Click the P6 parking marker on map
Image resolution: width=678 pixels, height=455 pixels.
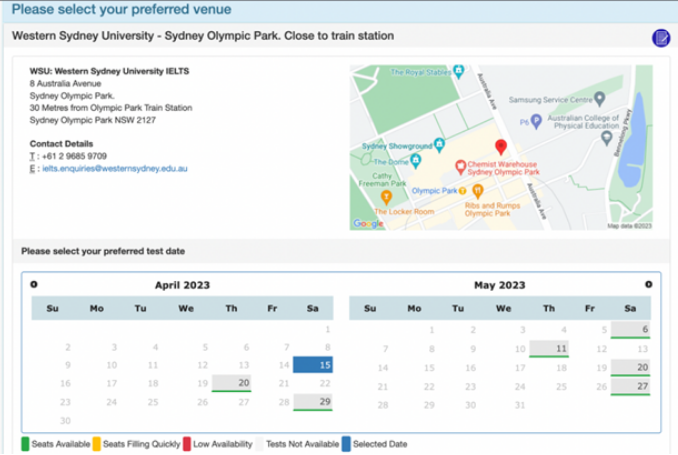[x=536, y=121]
